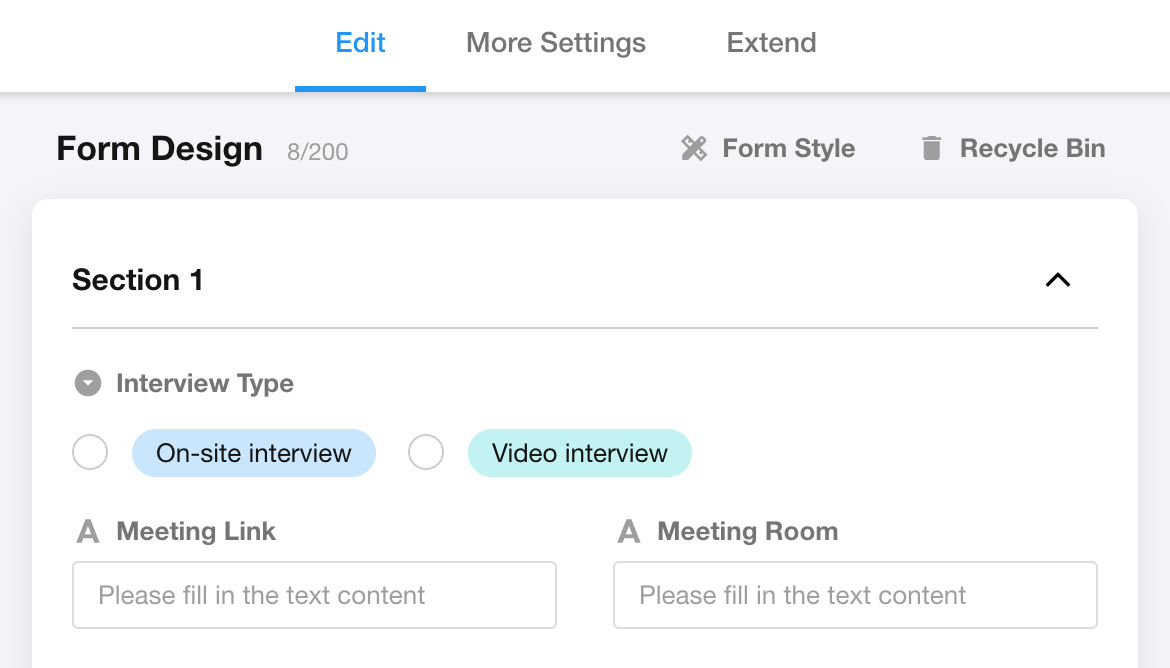Collapse Section 1 with the chevron arrow

click(x=1057, y=281)
